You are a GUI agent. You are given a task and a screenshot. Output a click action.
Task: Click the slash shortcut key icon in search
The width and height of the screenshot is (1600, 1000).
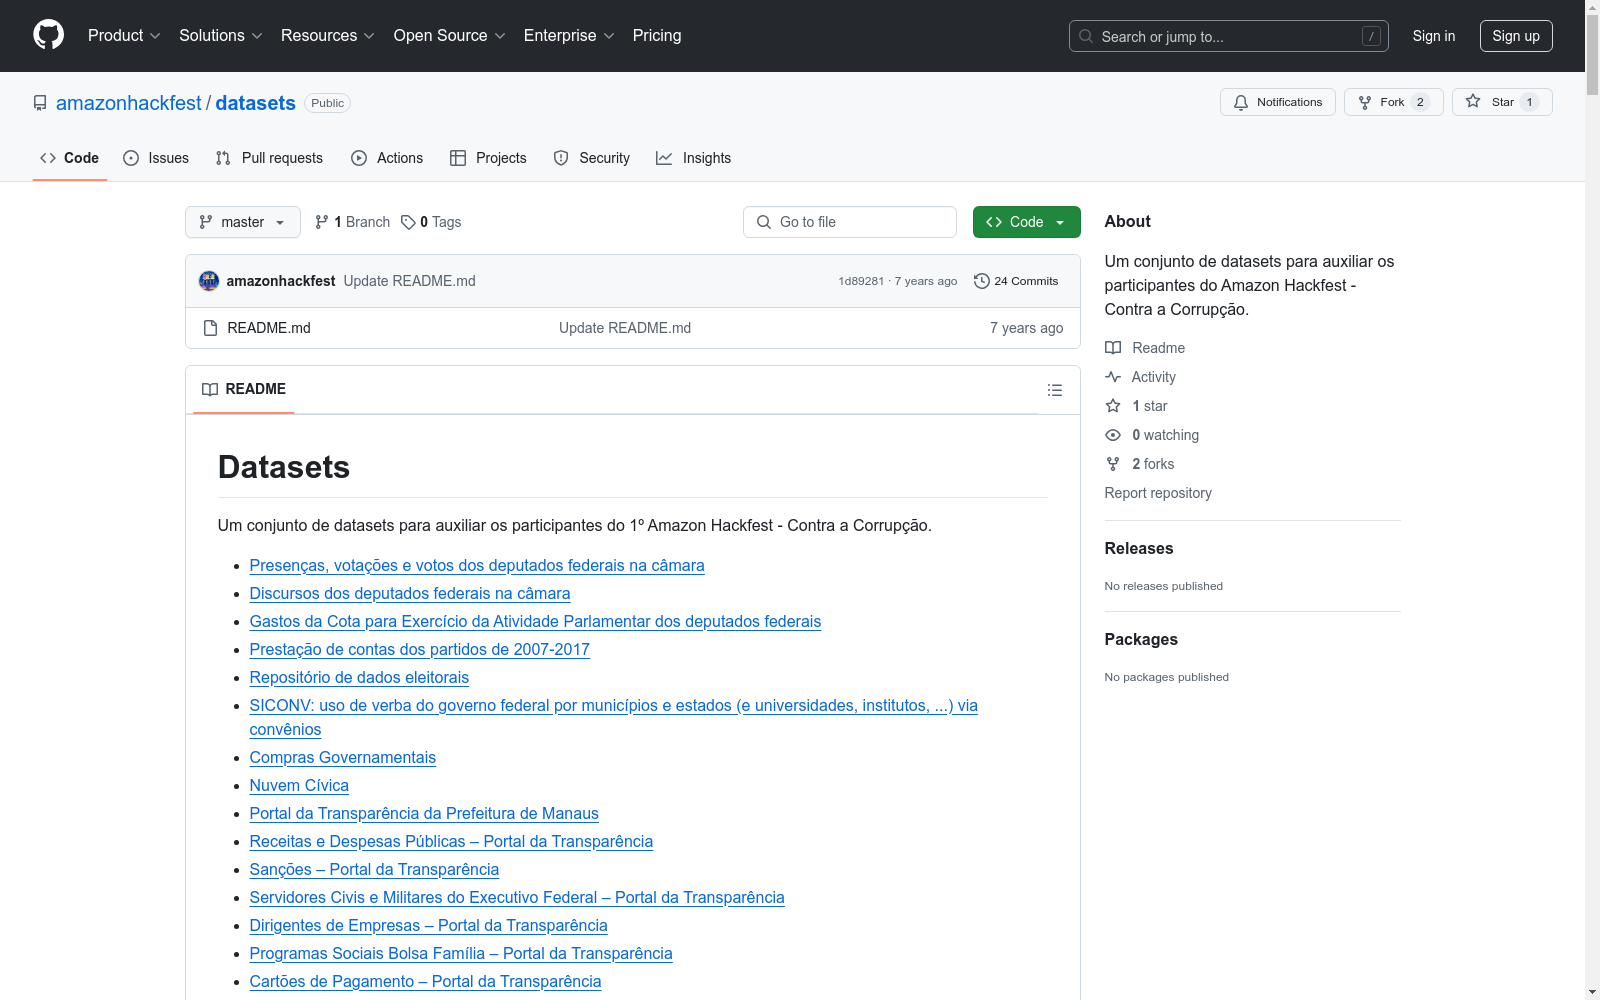pyautogui.click(x=1371, y=36)
